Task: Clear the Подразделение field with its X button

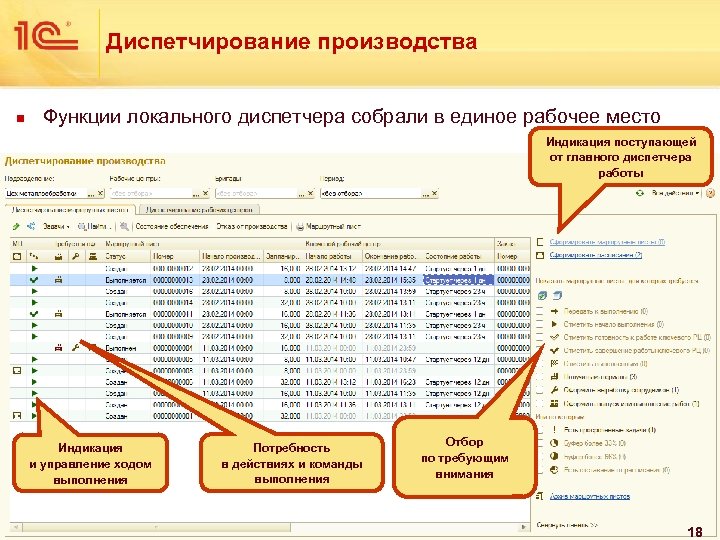Action: (101, 193)
